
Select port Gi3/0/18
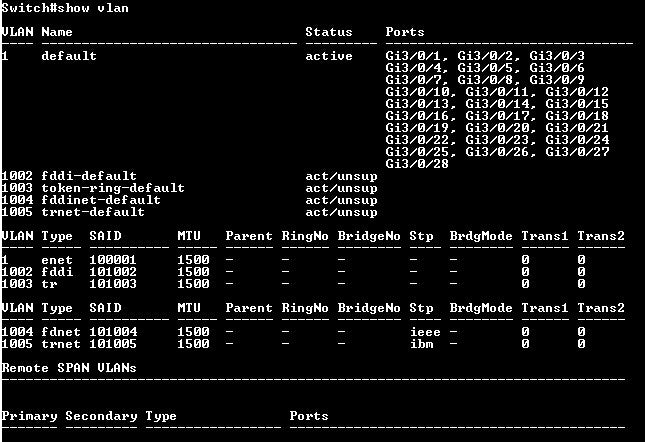[x=577, y=116]
